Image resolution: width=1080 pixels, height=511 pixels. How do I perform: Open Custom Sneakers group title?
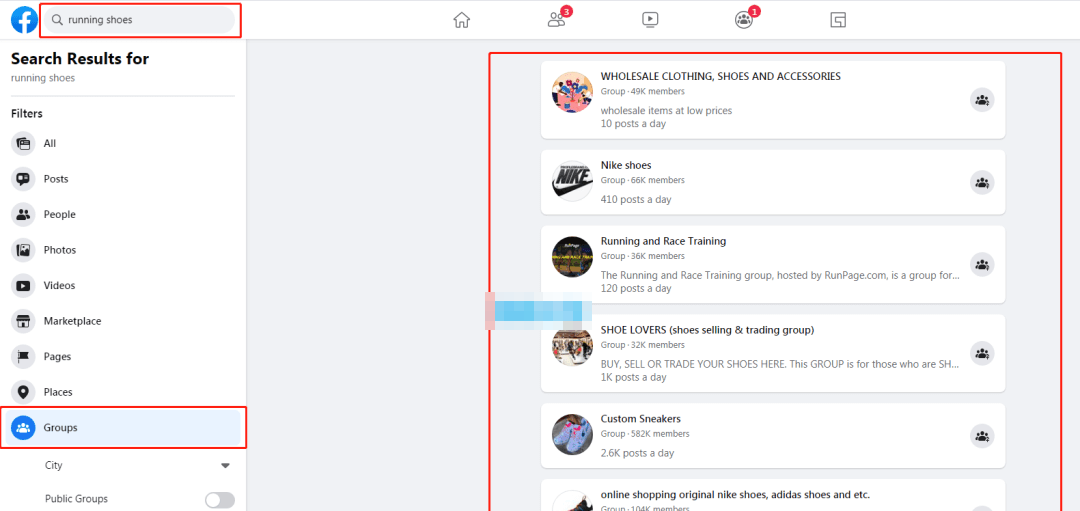pyautogui.click(x=641, y=419)
